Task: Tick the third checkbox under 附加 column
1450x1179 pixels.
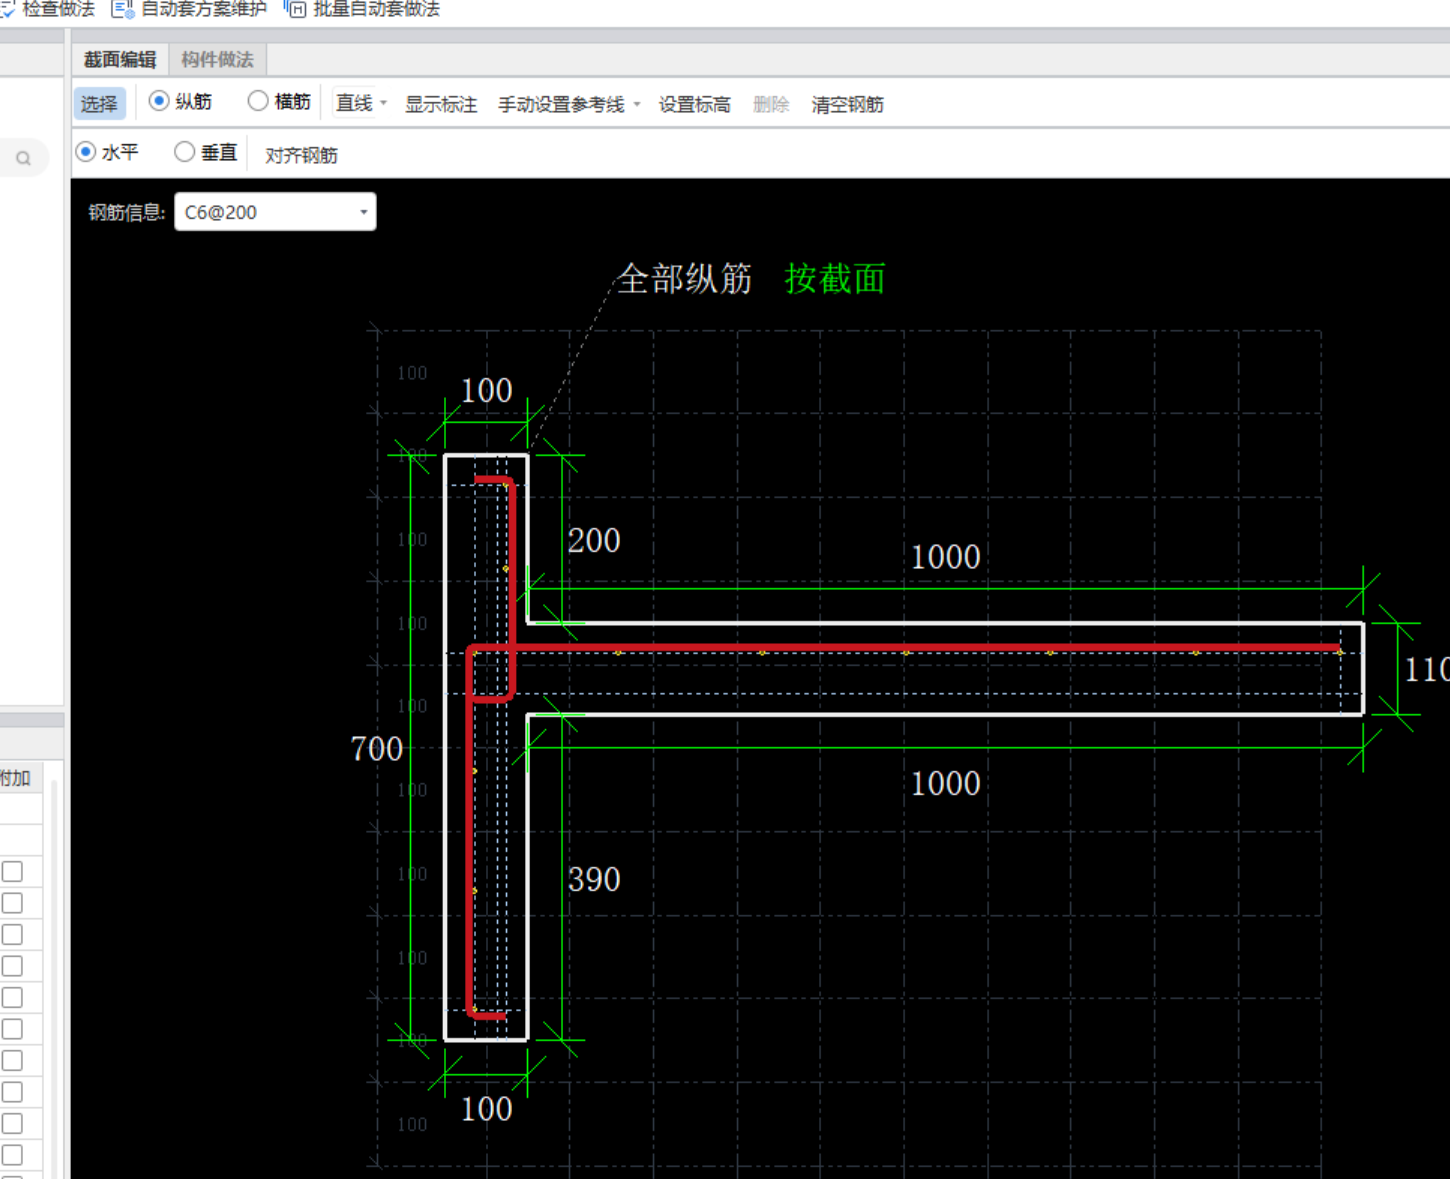Action: [12, 935]
